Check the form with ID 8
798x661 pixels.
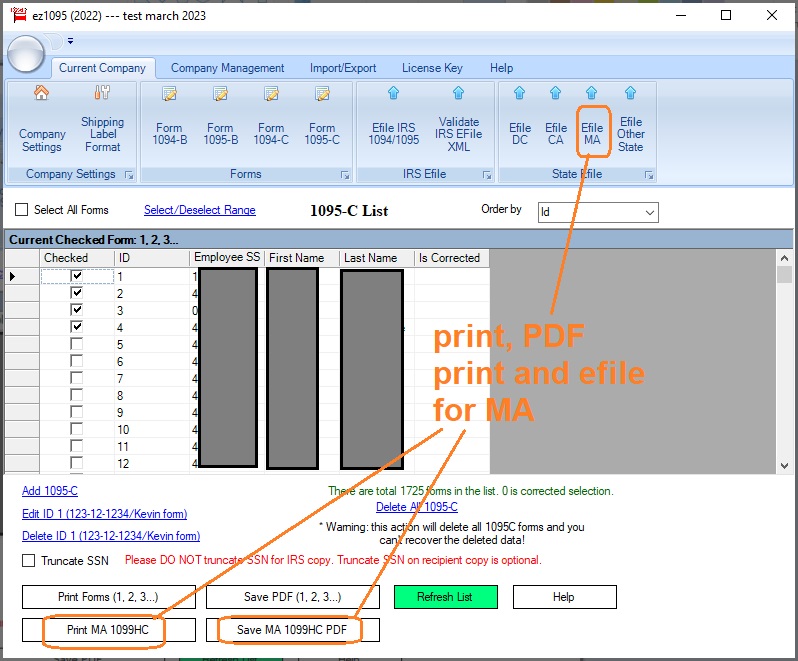[x=76, y=395]
